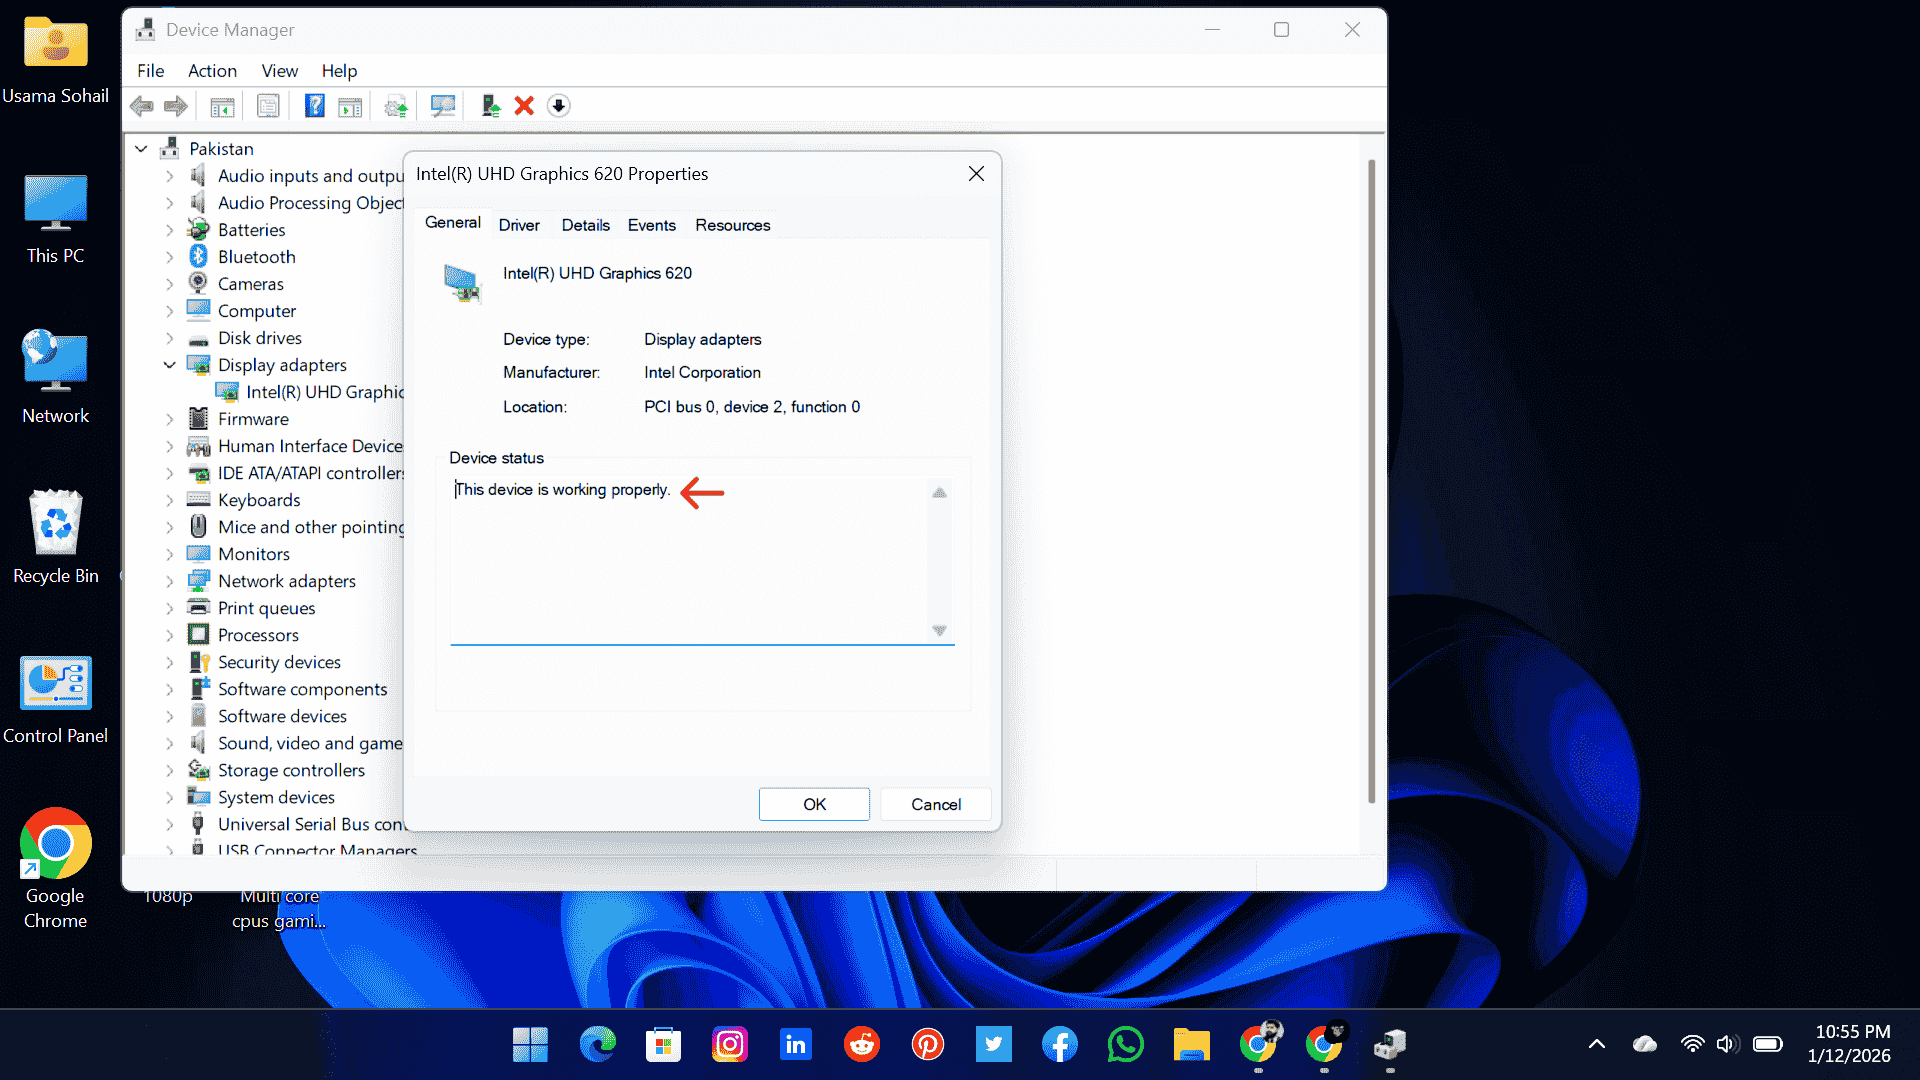1920x1080 pixels.
Task: Switch to the Driver tab
Action: click(518, 225)
